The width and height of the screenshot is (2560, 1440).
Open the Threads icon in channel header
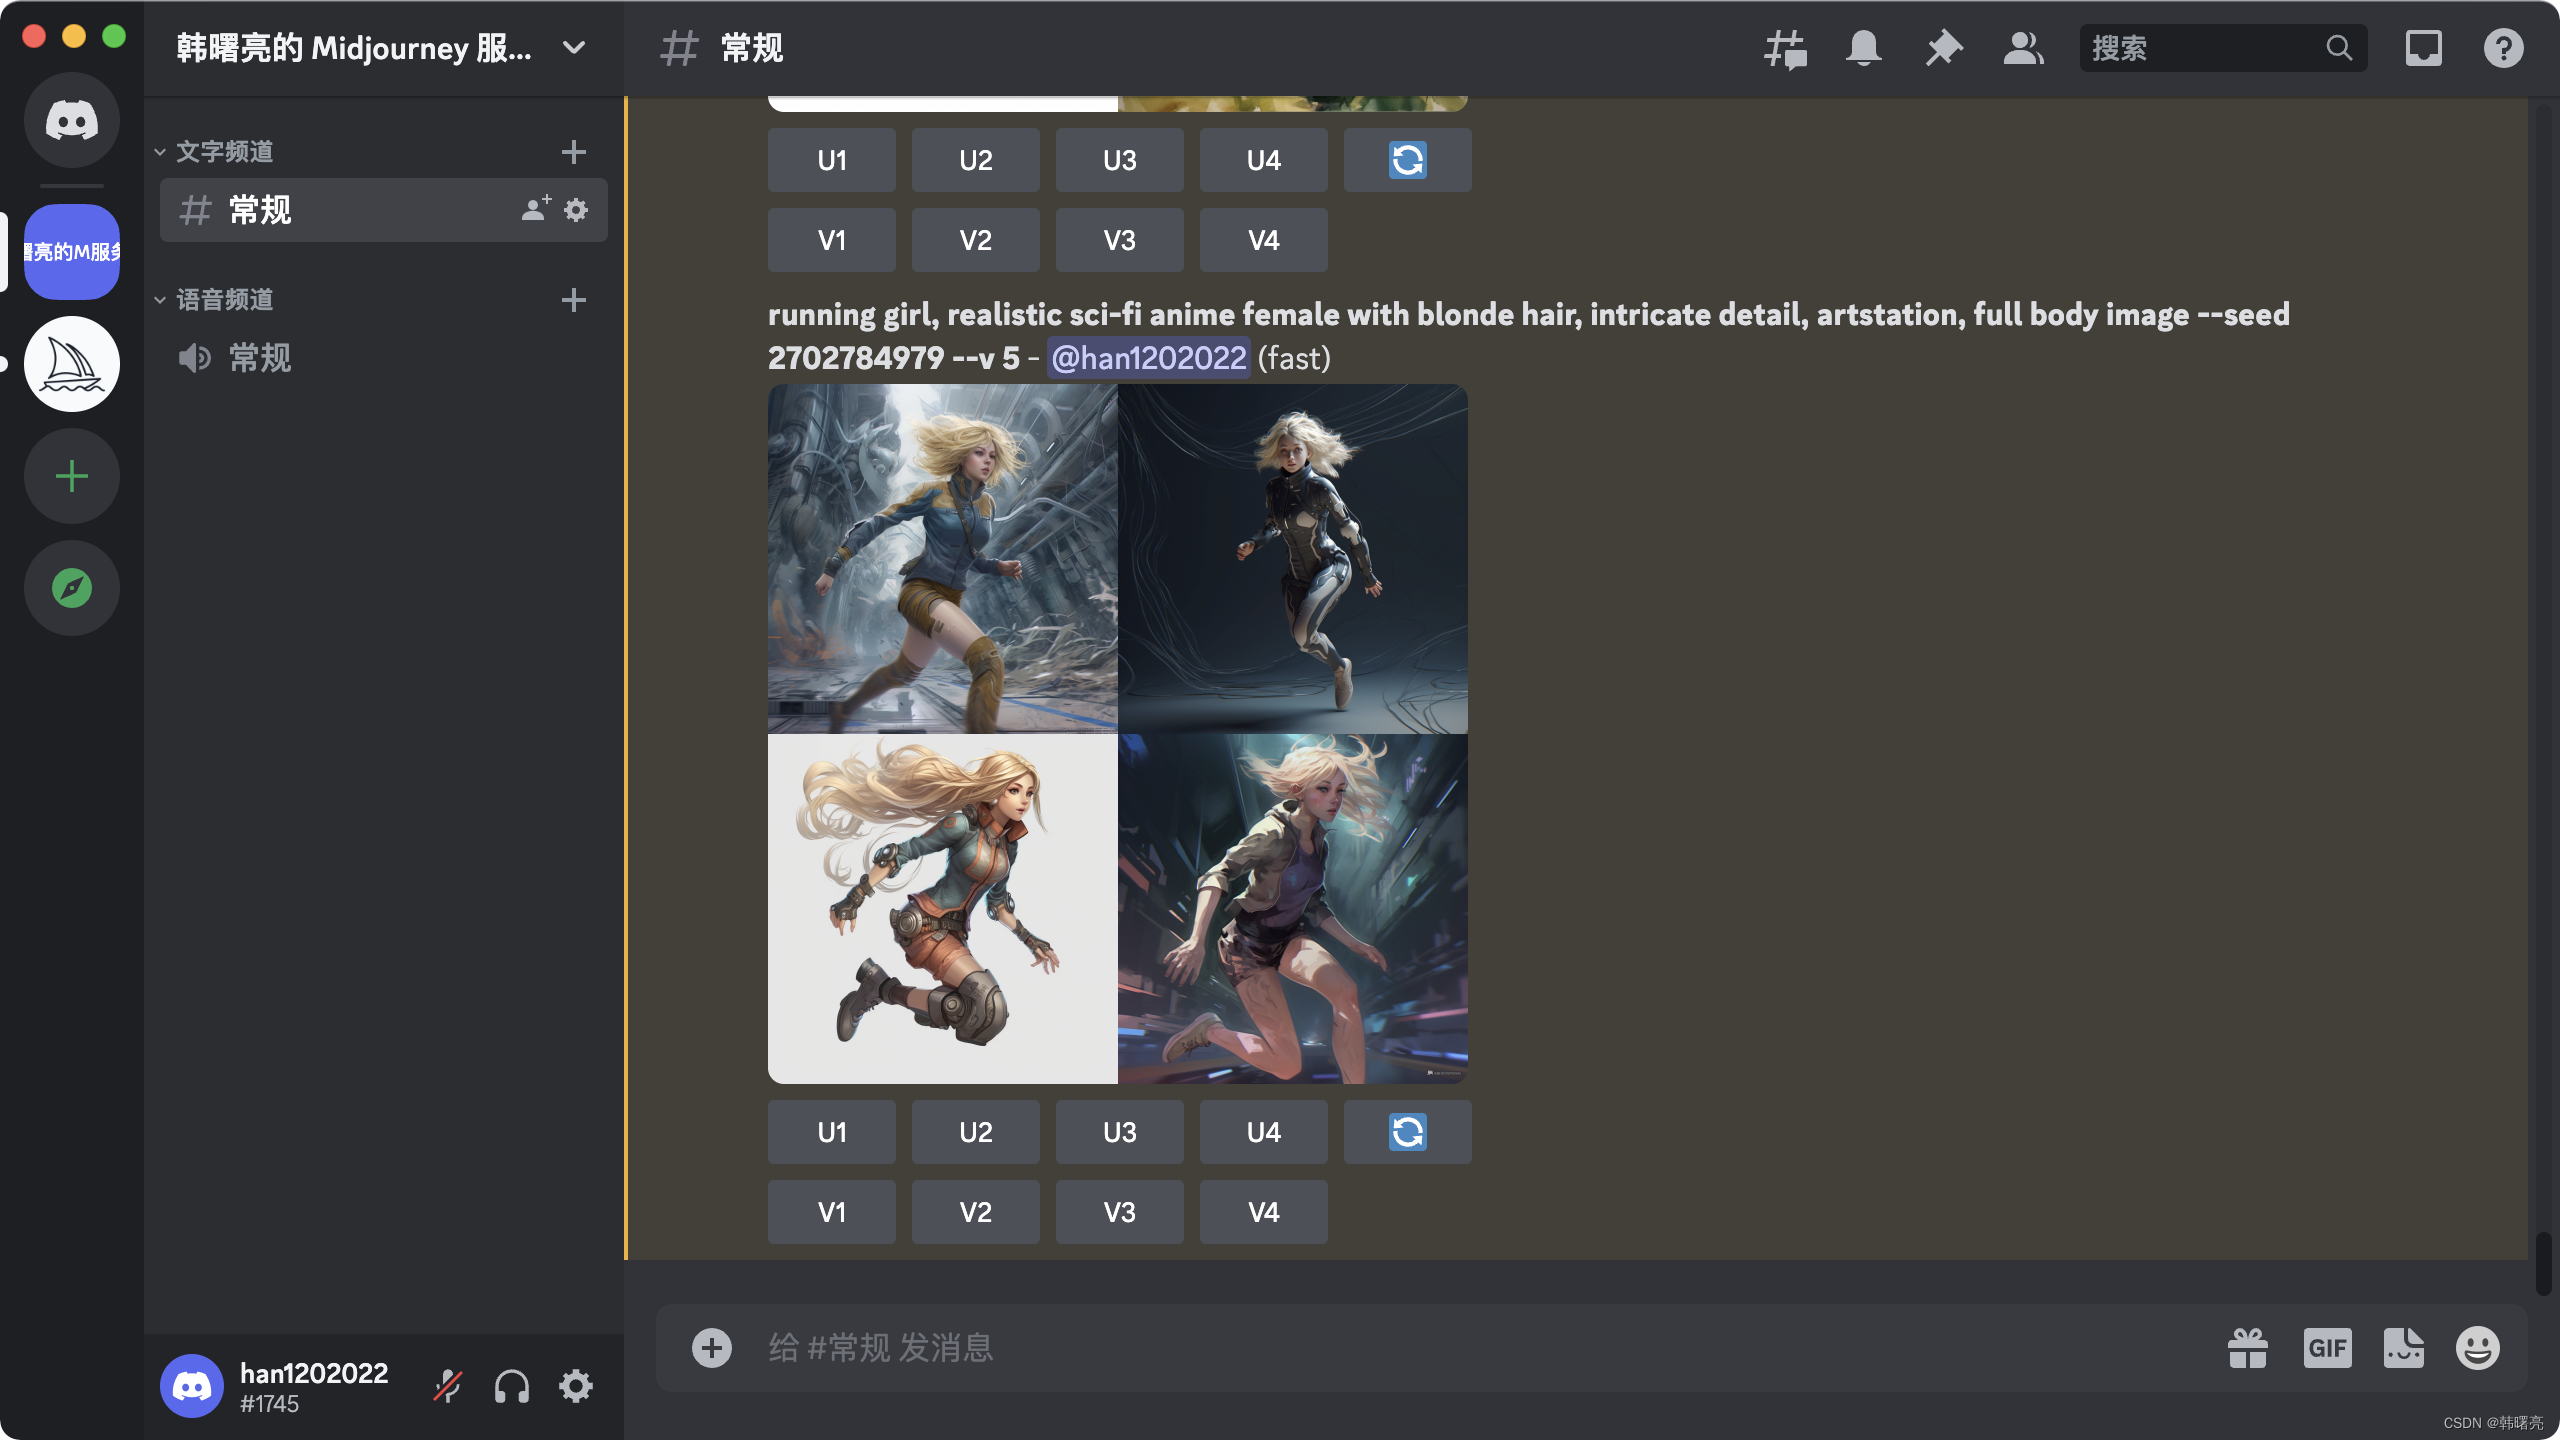[x=1785, y=48]
